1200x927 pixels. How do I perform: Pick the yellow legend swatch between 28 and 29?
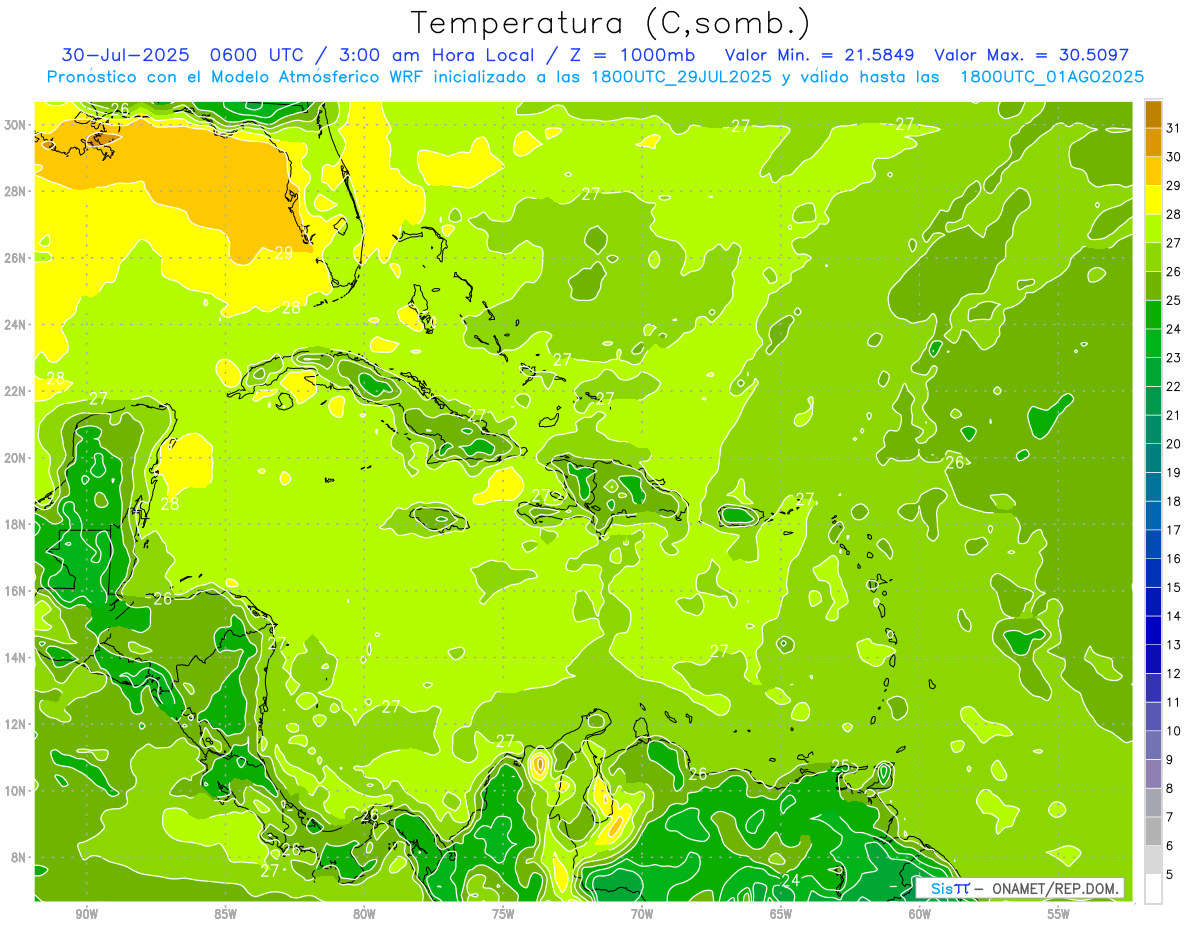tap(1153, 200)
